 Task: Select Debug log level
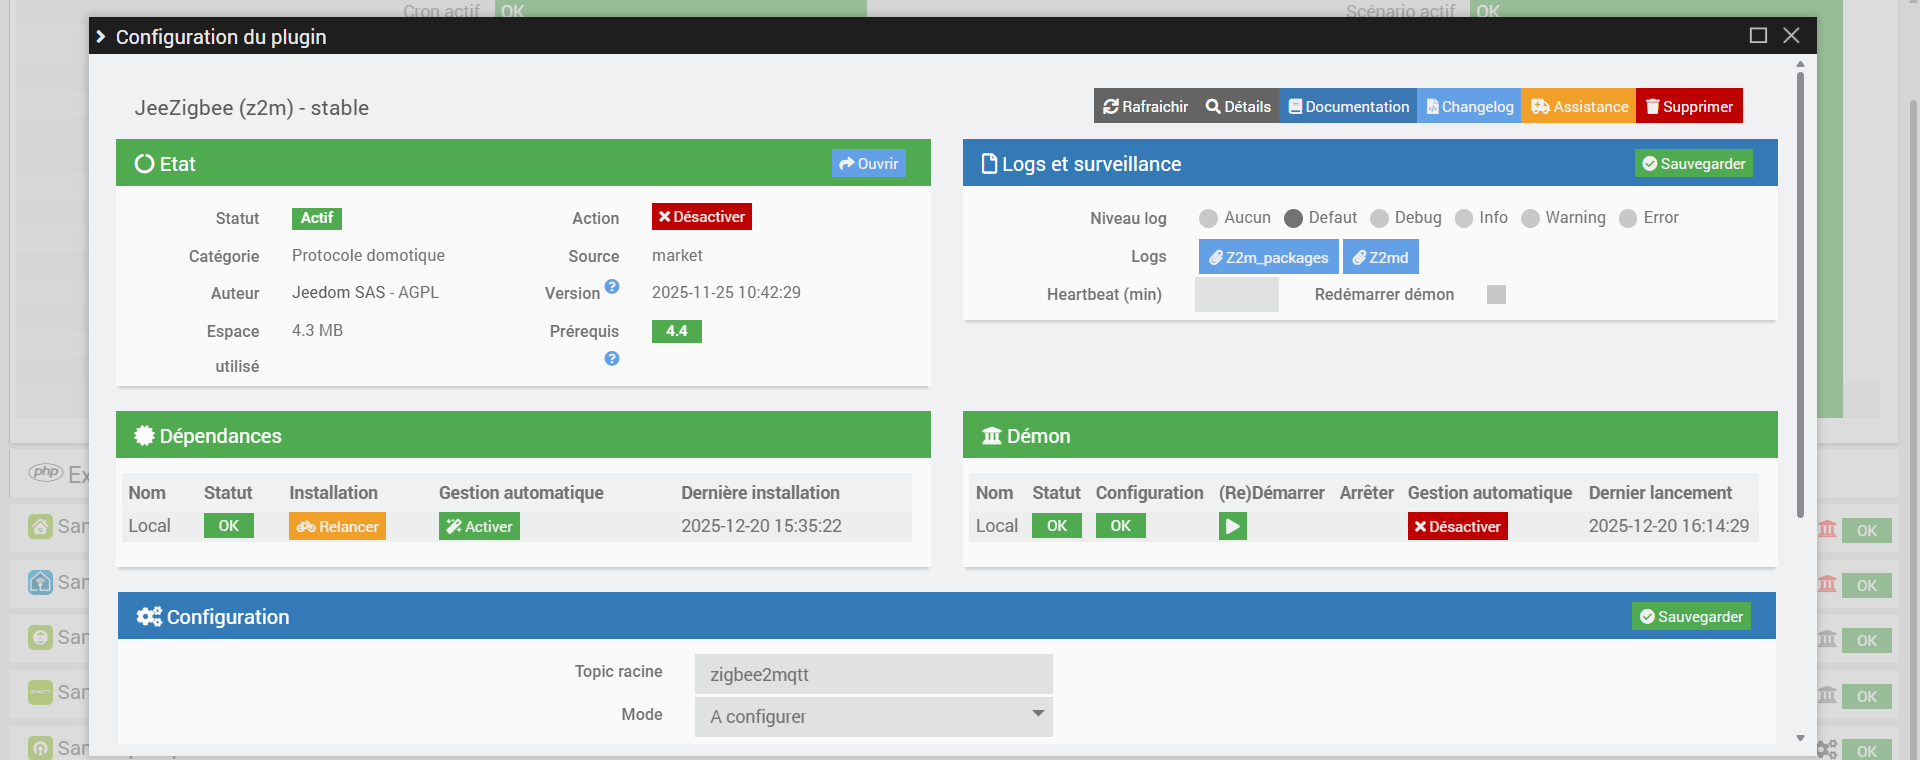tap(1379, 218)
